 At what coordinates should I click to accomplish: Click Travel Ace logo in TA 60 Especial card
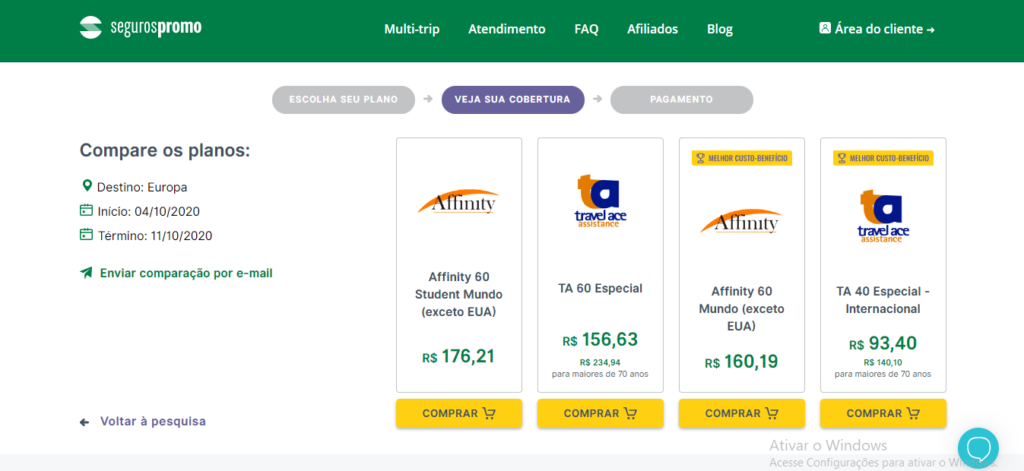[600, 201]
